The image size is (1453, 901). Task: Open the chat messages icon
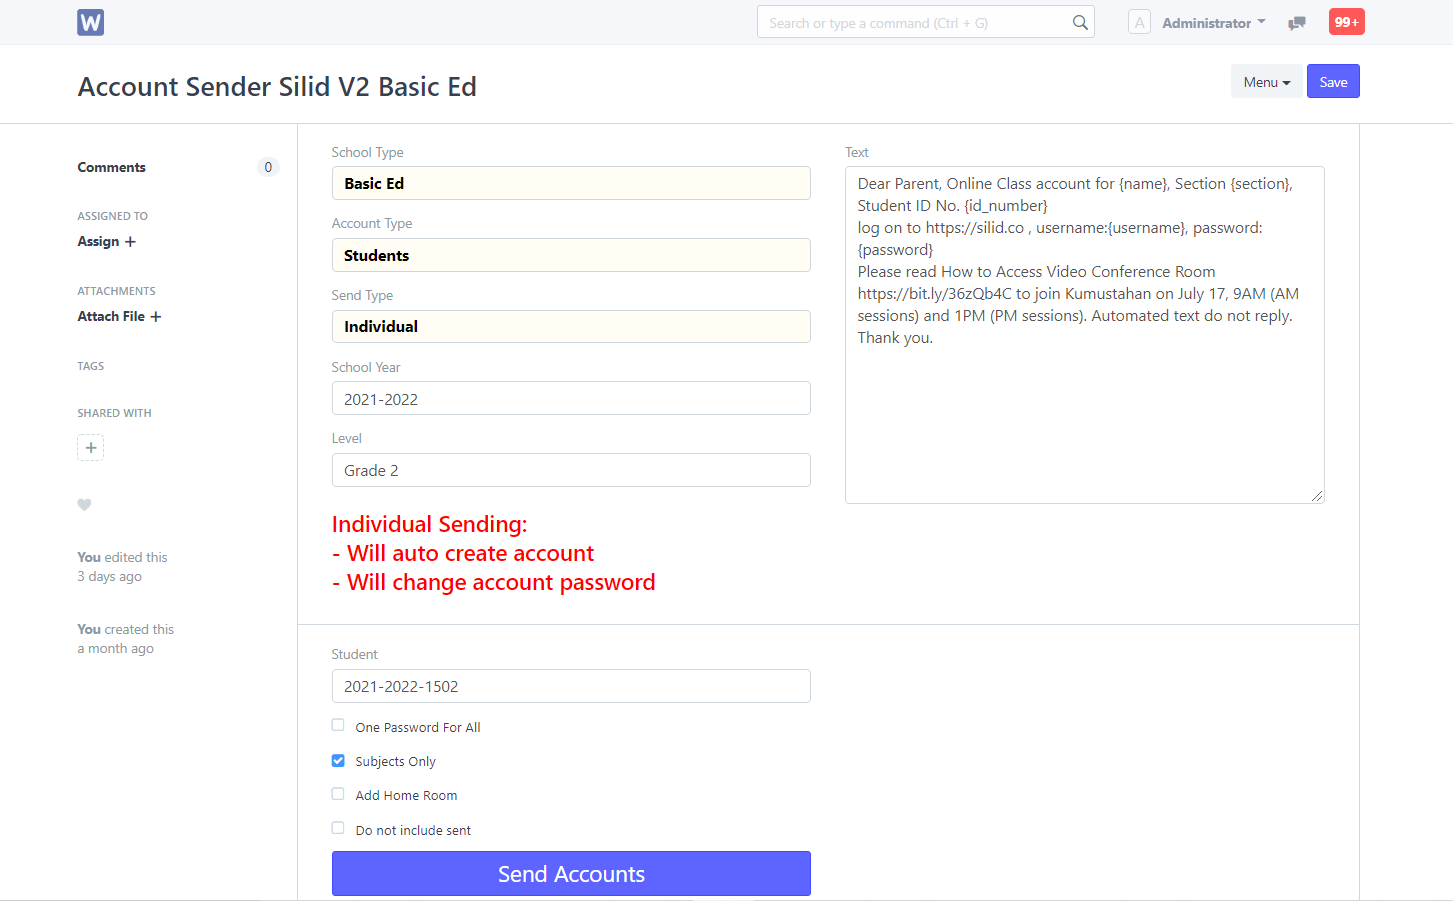(x=1297, y=23)
